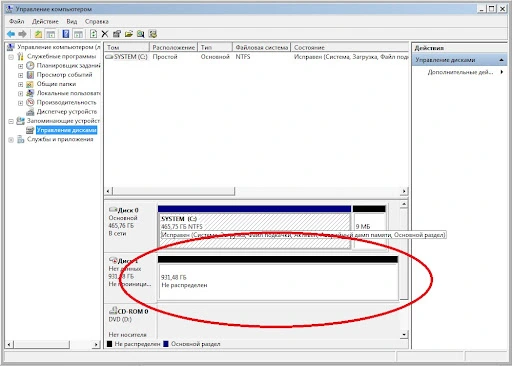This screenshot has width=512, height=366.
Task: Open the Файл menu
Action: (17, 22)
